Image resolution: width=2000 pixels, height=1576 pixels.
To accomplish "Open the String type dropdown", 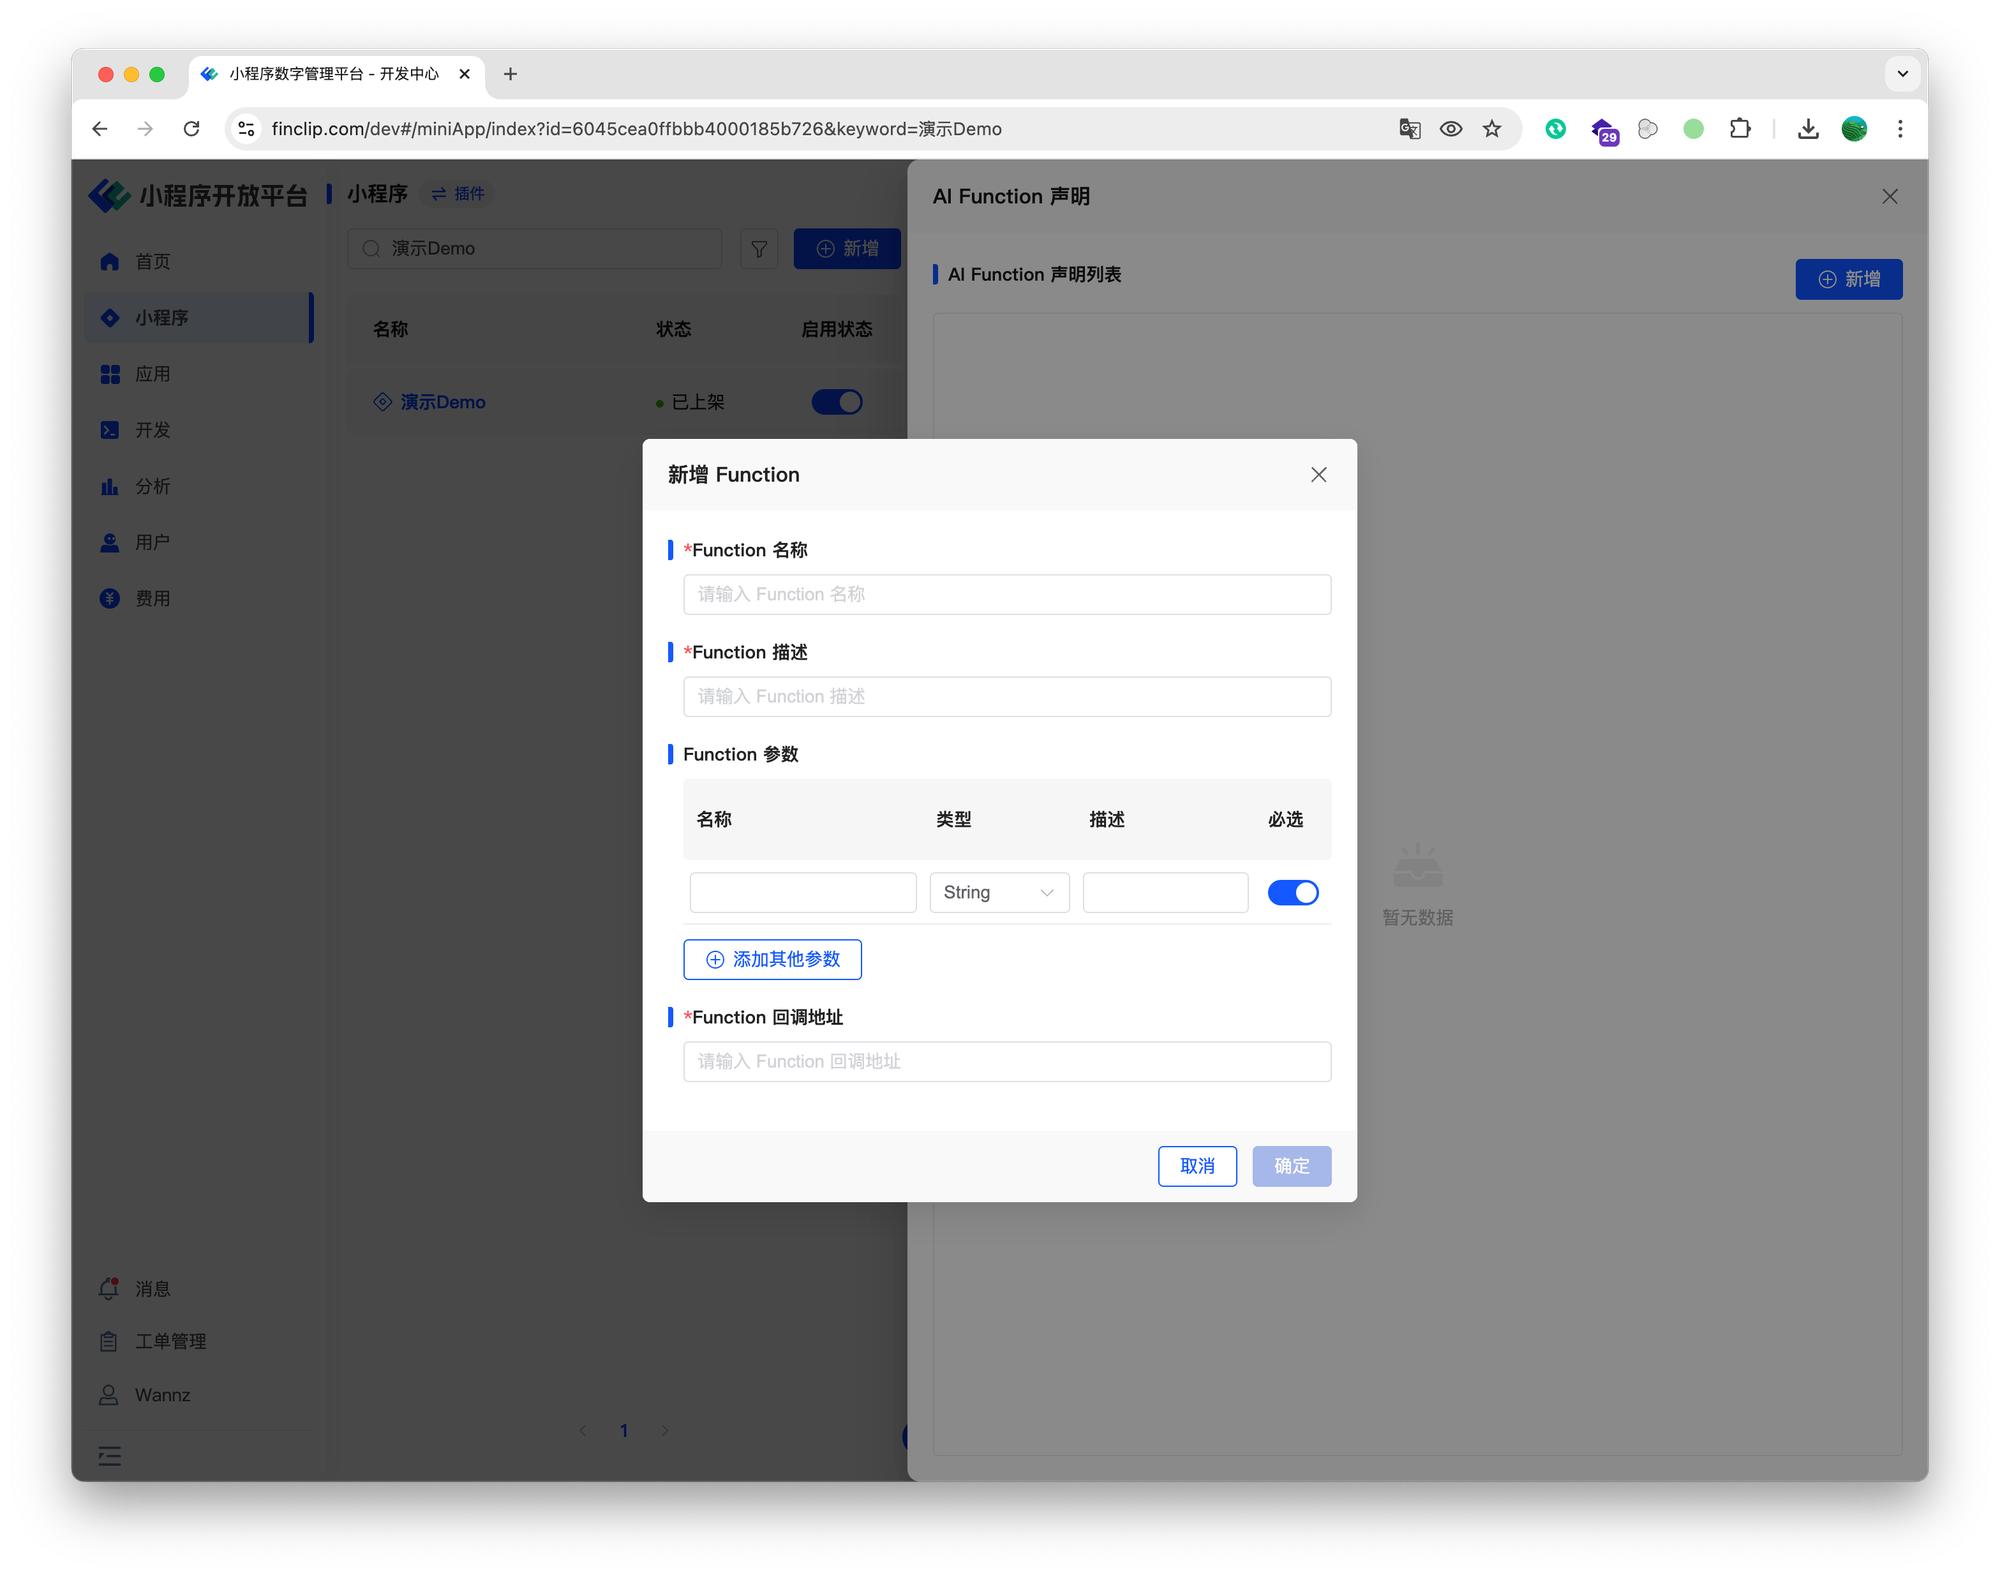I will (998, 892).
